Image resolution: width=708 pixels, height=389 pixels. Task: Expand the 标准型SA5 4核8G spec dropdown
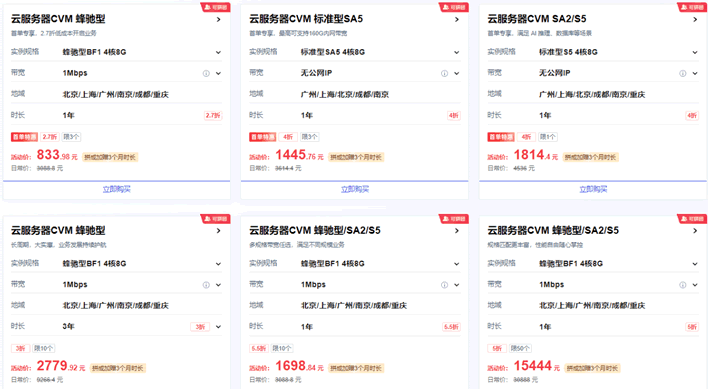457,52
